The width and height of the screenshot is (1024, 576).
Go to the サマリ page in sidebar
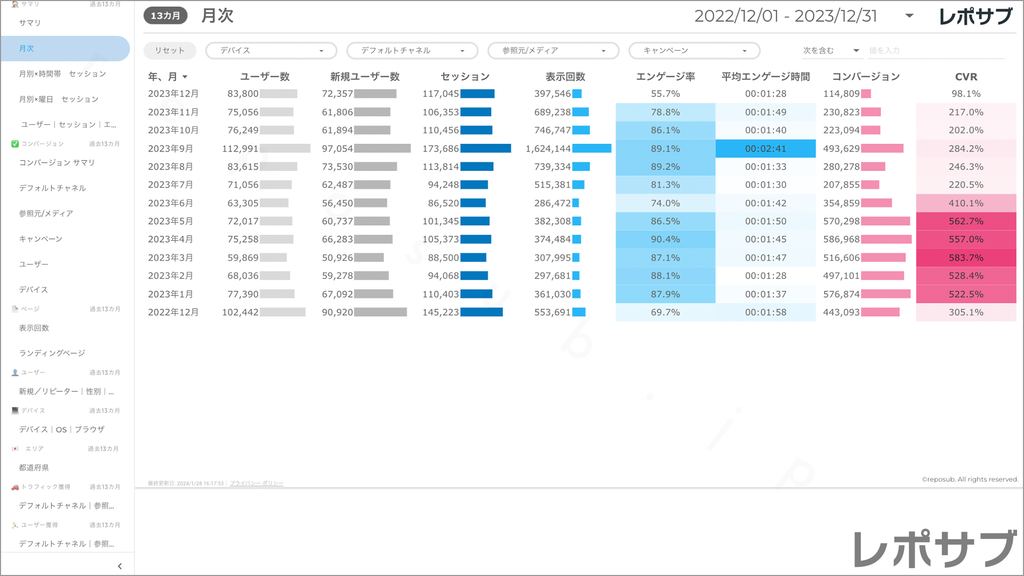pyautogui.click(x=30, y=22)
